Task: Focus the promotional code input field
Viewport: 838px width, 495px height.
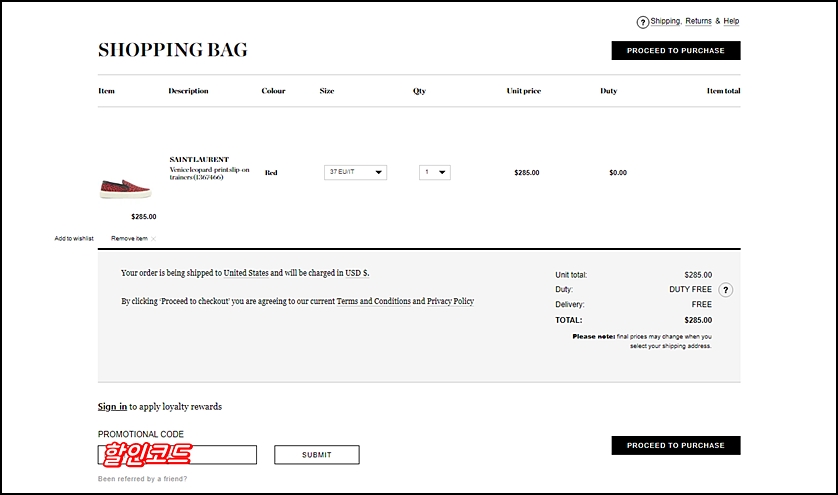Action: (177, 455)
